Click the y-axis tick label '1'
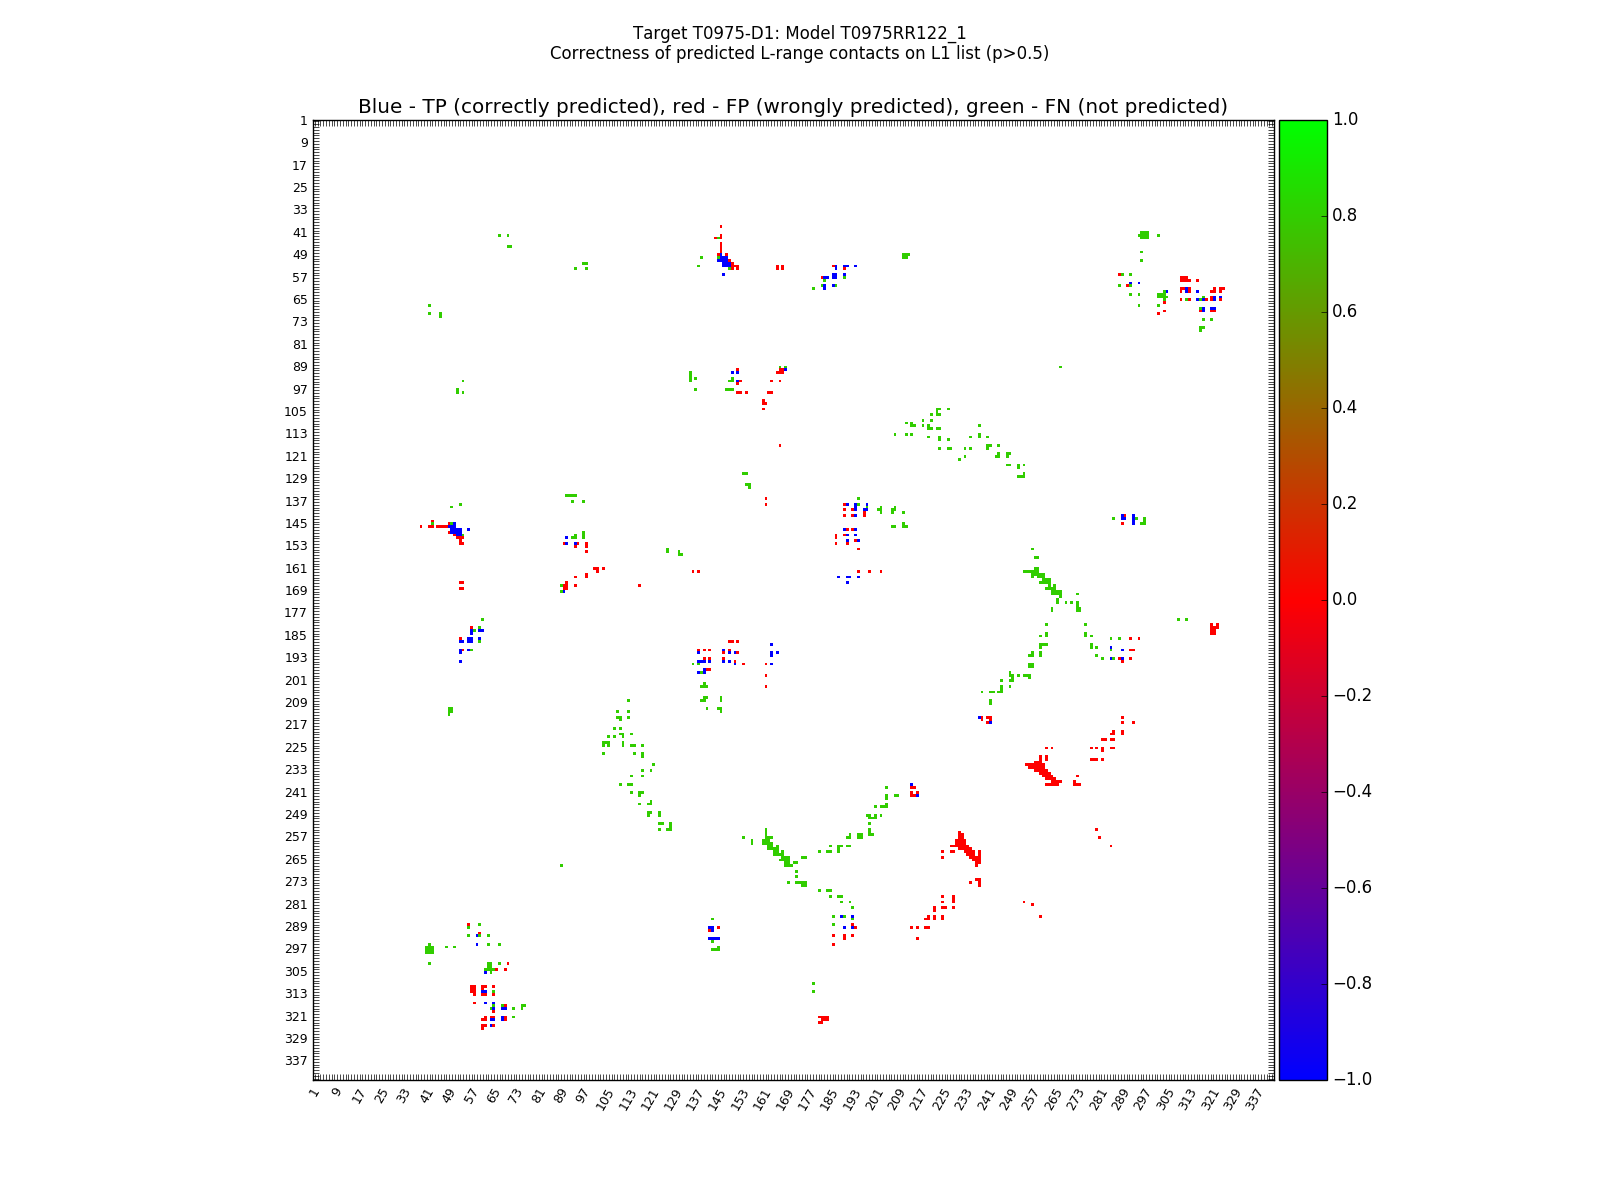1600x1200 pixels. tap(303, 121)
